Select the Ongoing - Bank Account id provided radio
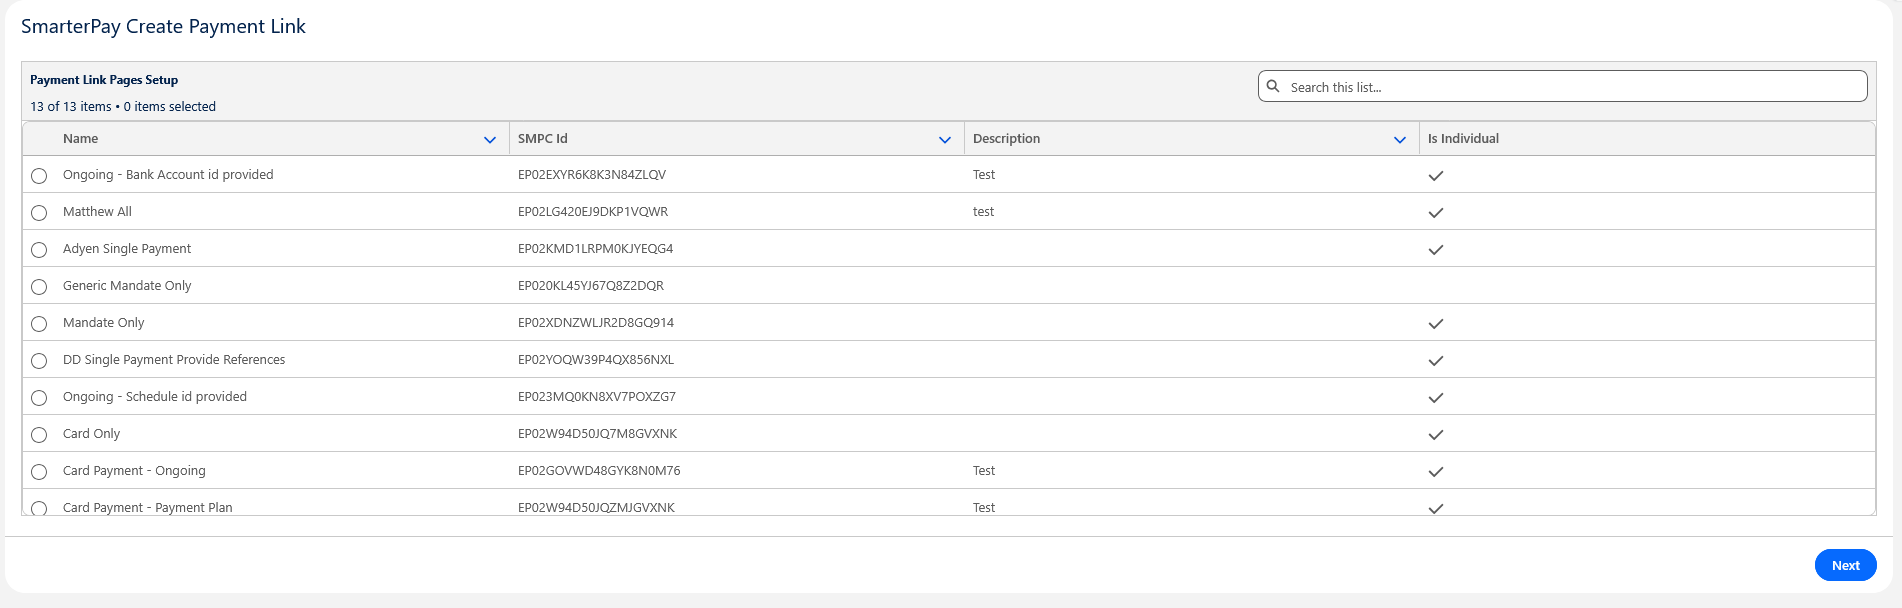The height and width of the screenshot is (608, 1902). point(39,176)
